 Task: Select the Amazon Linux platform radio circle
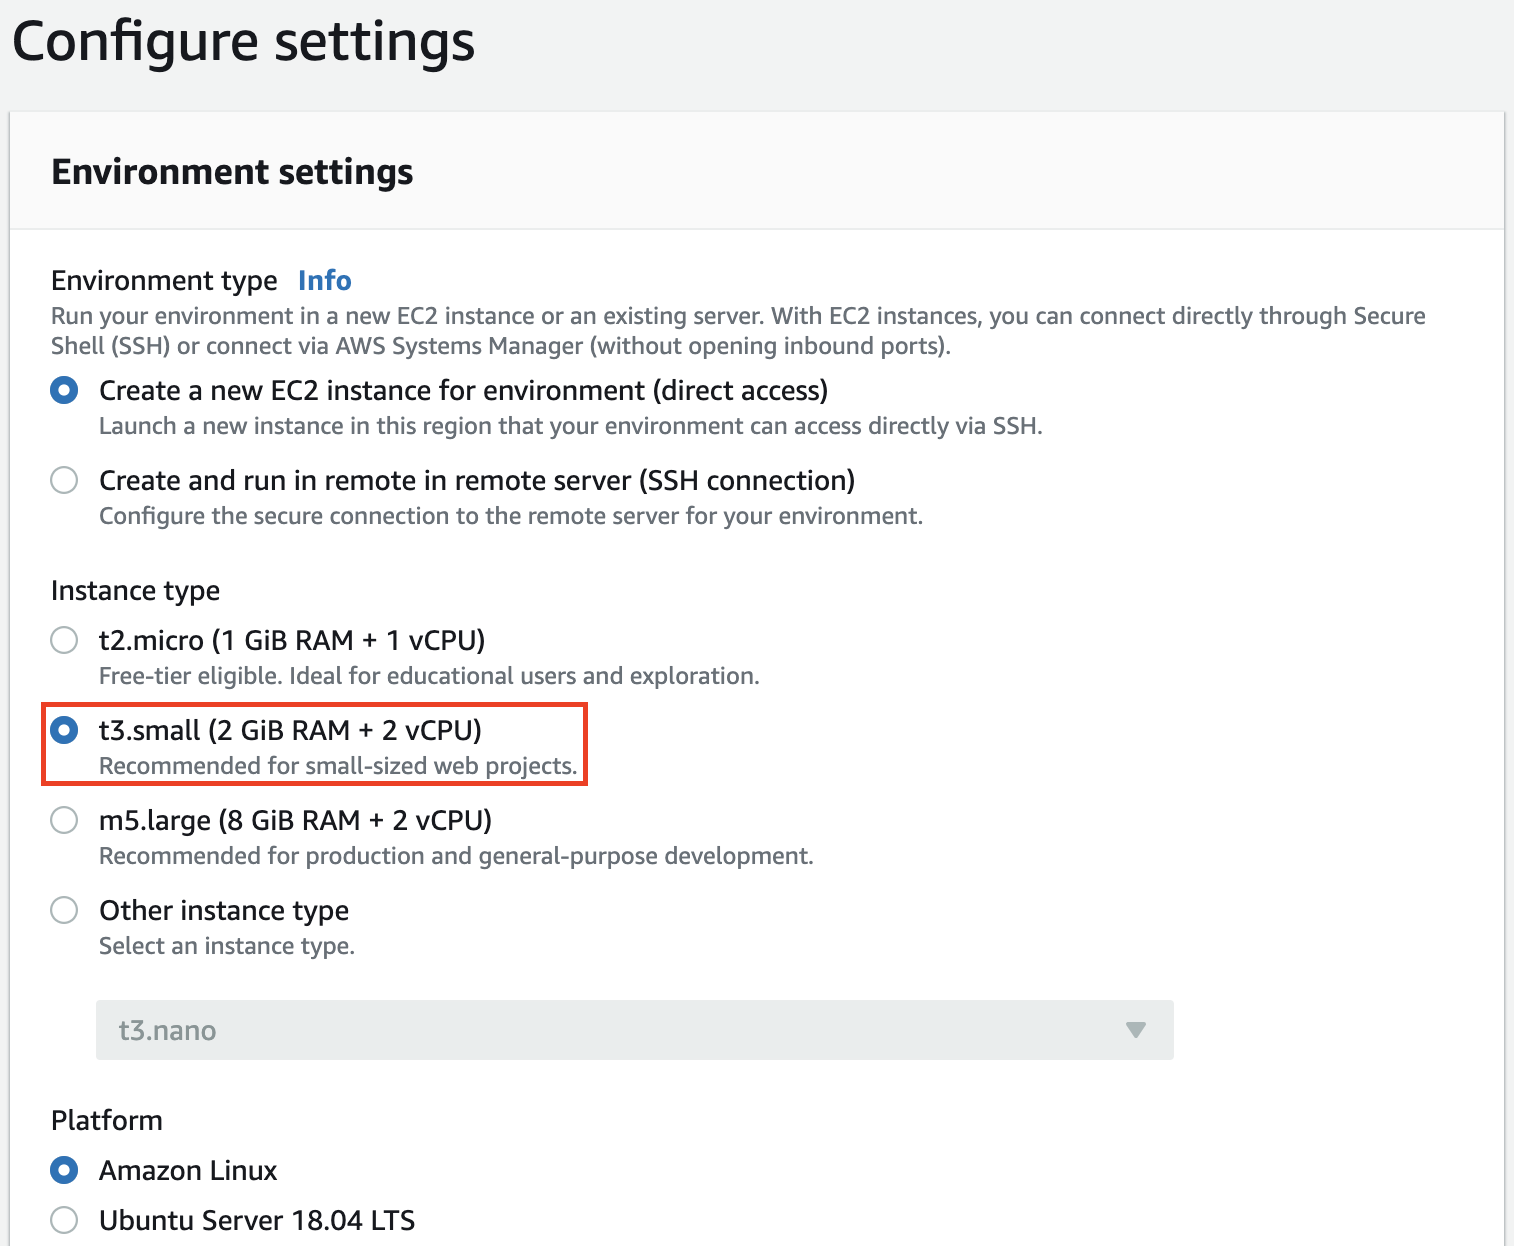pos(64,1170)
